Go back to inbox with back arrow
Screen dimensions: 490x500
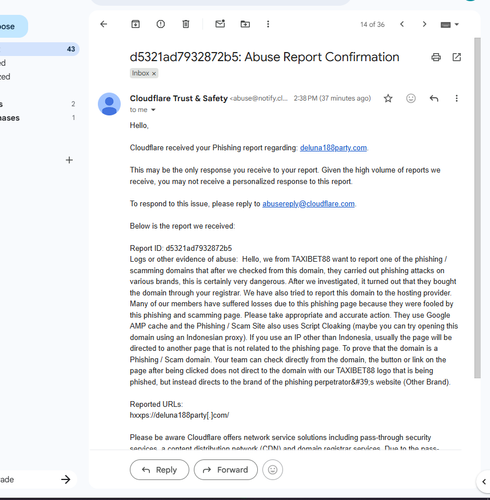tap(104, 24)
